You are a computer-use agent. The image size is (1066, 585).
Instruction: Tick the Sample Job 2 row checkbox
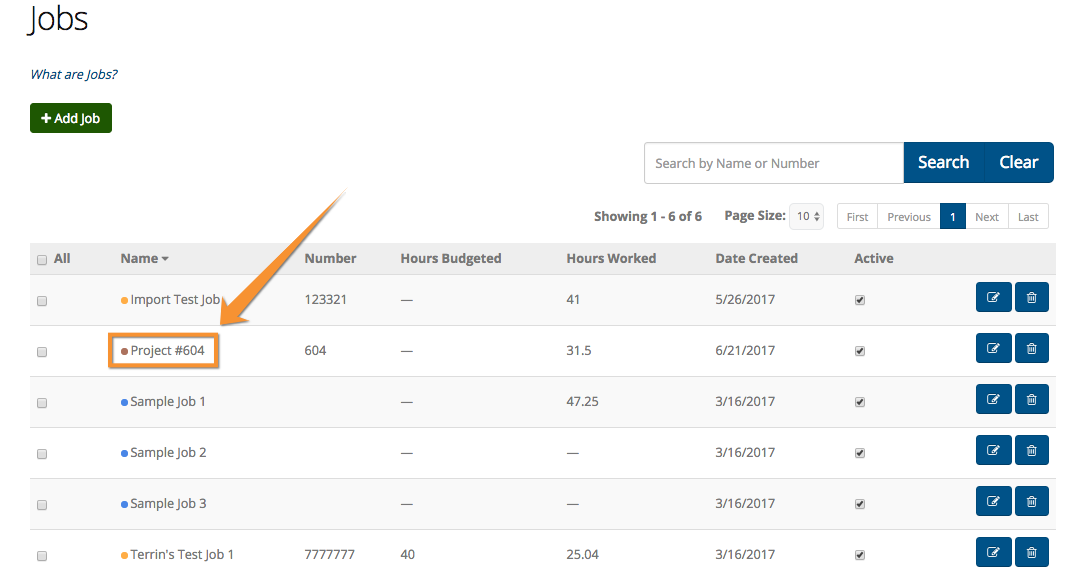(x=42, y=454)
